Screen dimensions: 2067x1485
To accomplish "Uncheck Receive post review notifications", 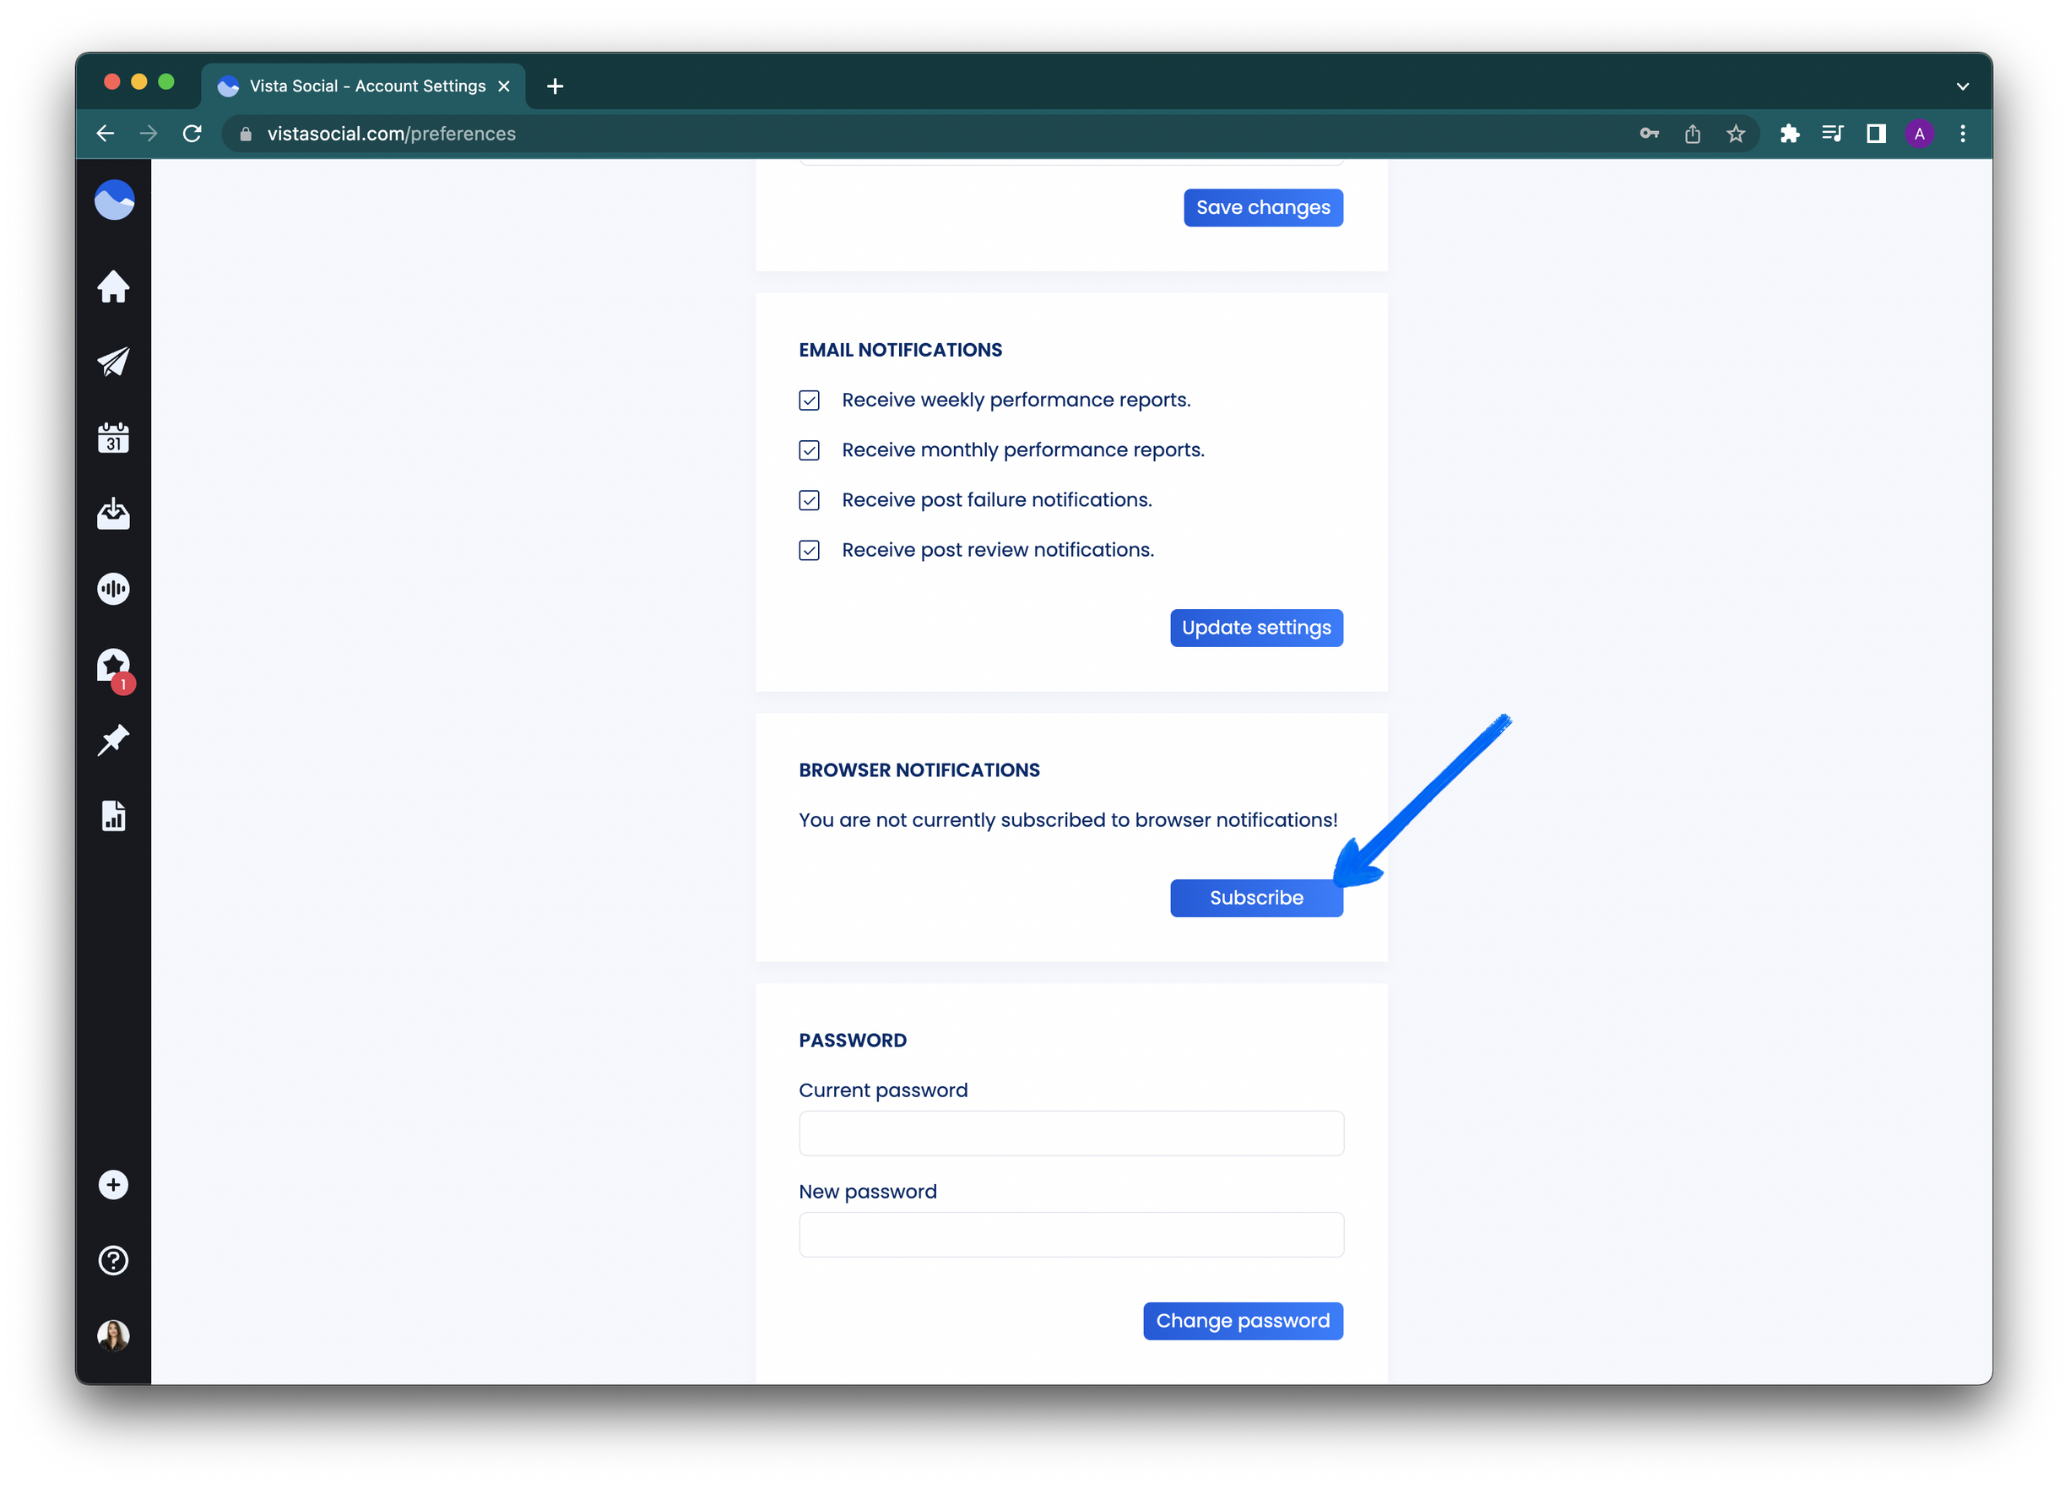I will click(809, 550).
